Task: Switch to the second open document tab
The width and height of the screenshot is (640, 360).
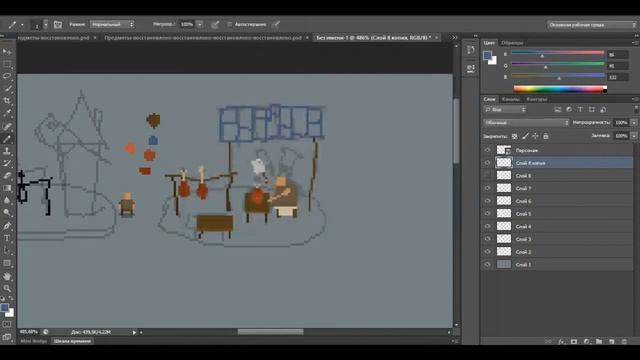Action: 203,38
